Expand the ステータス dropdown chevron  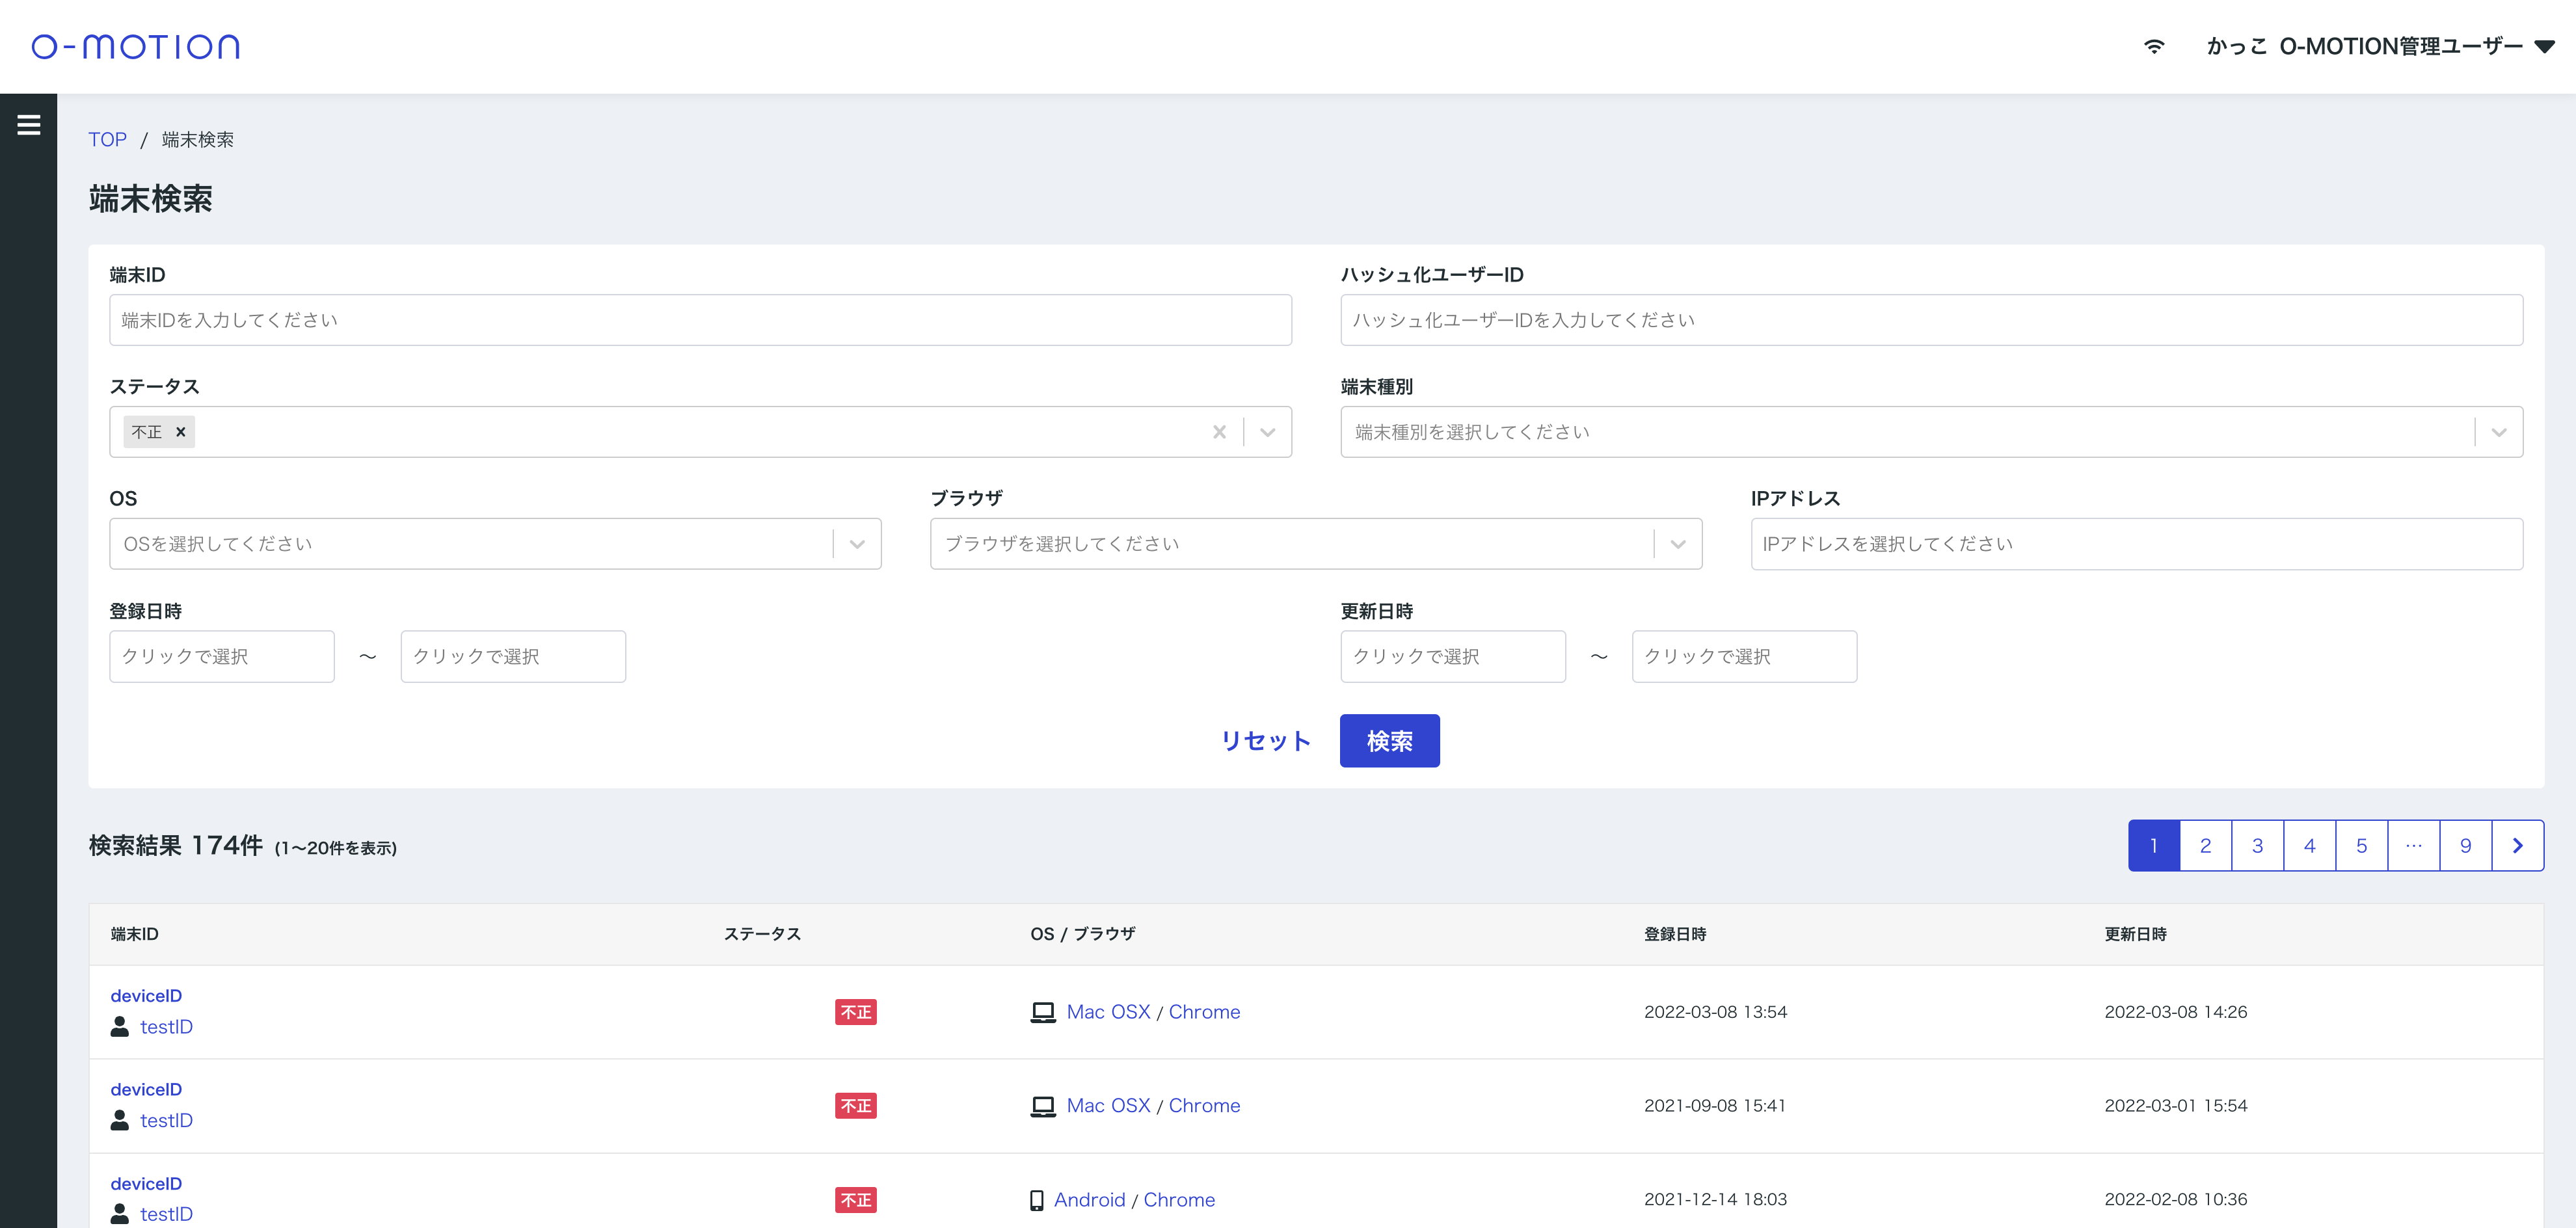1267,432
